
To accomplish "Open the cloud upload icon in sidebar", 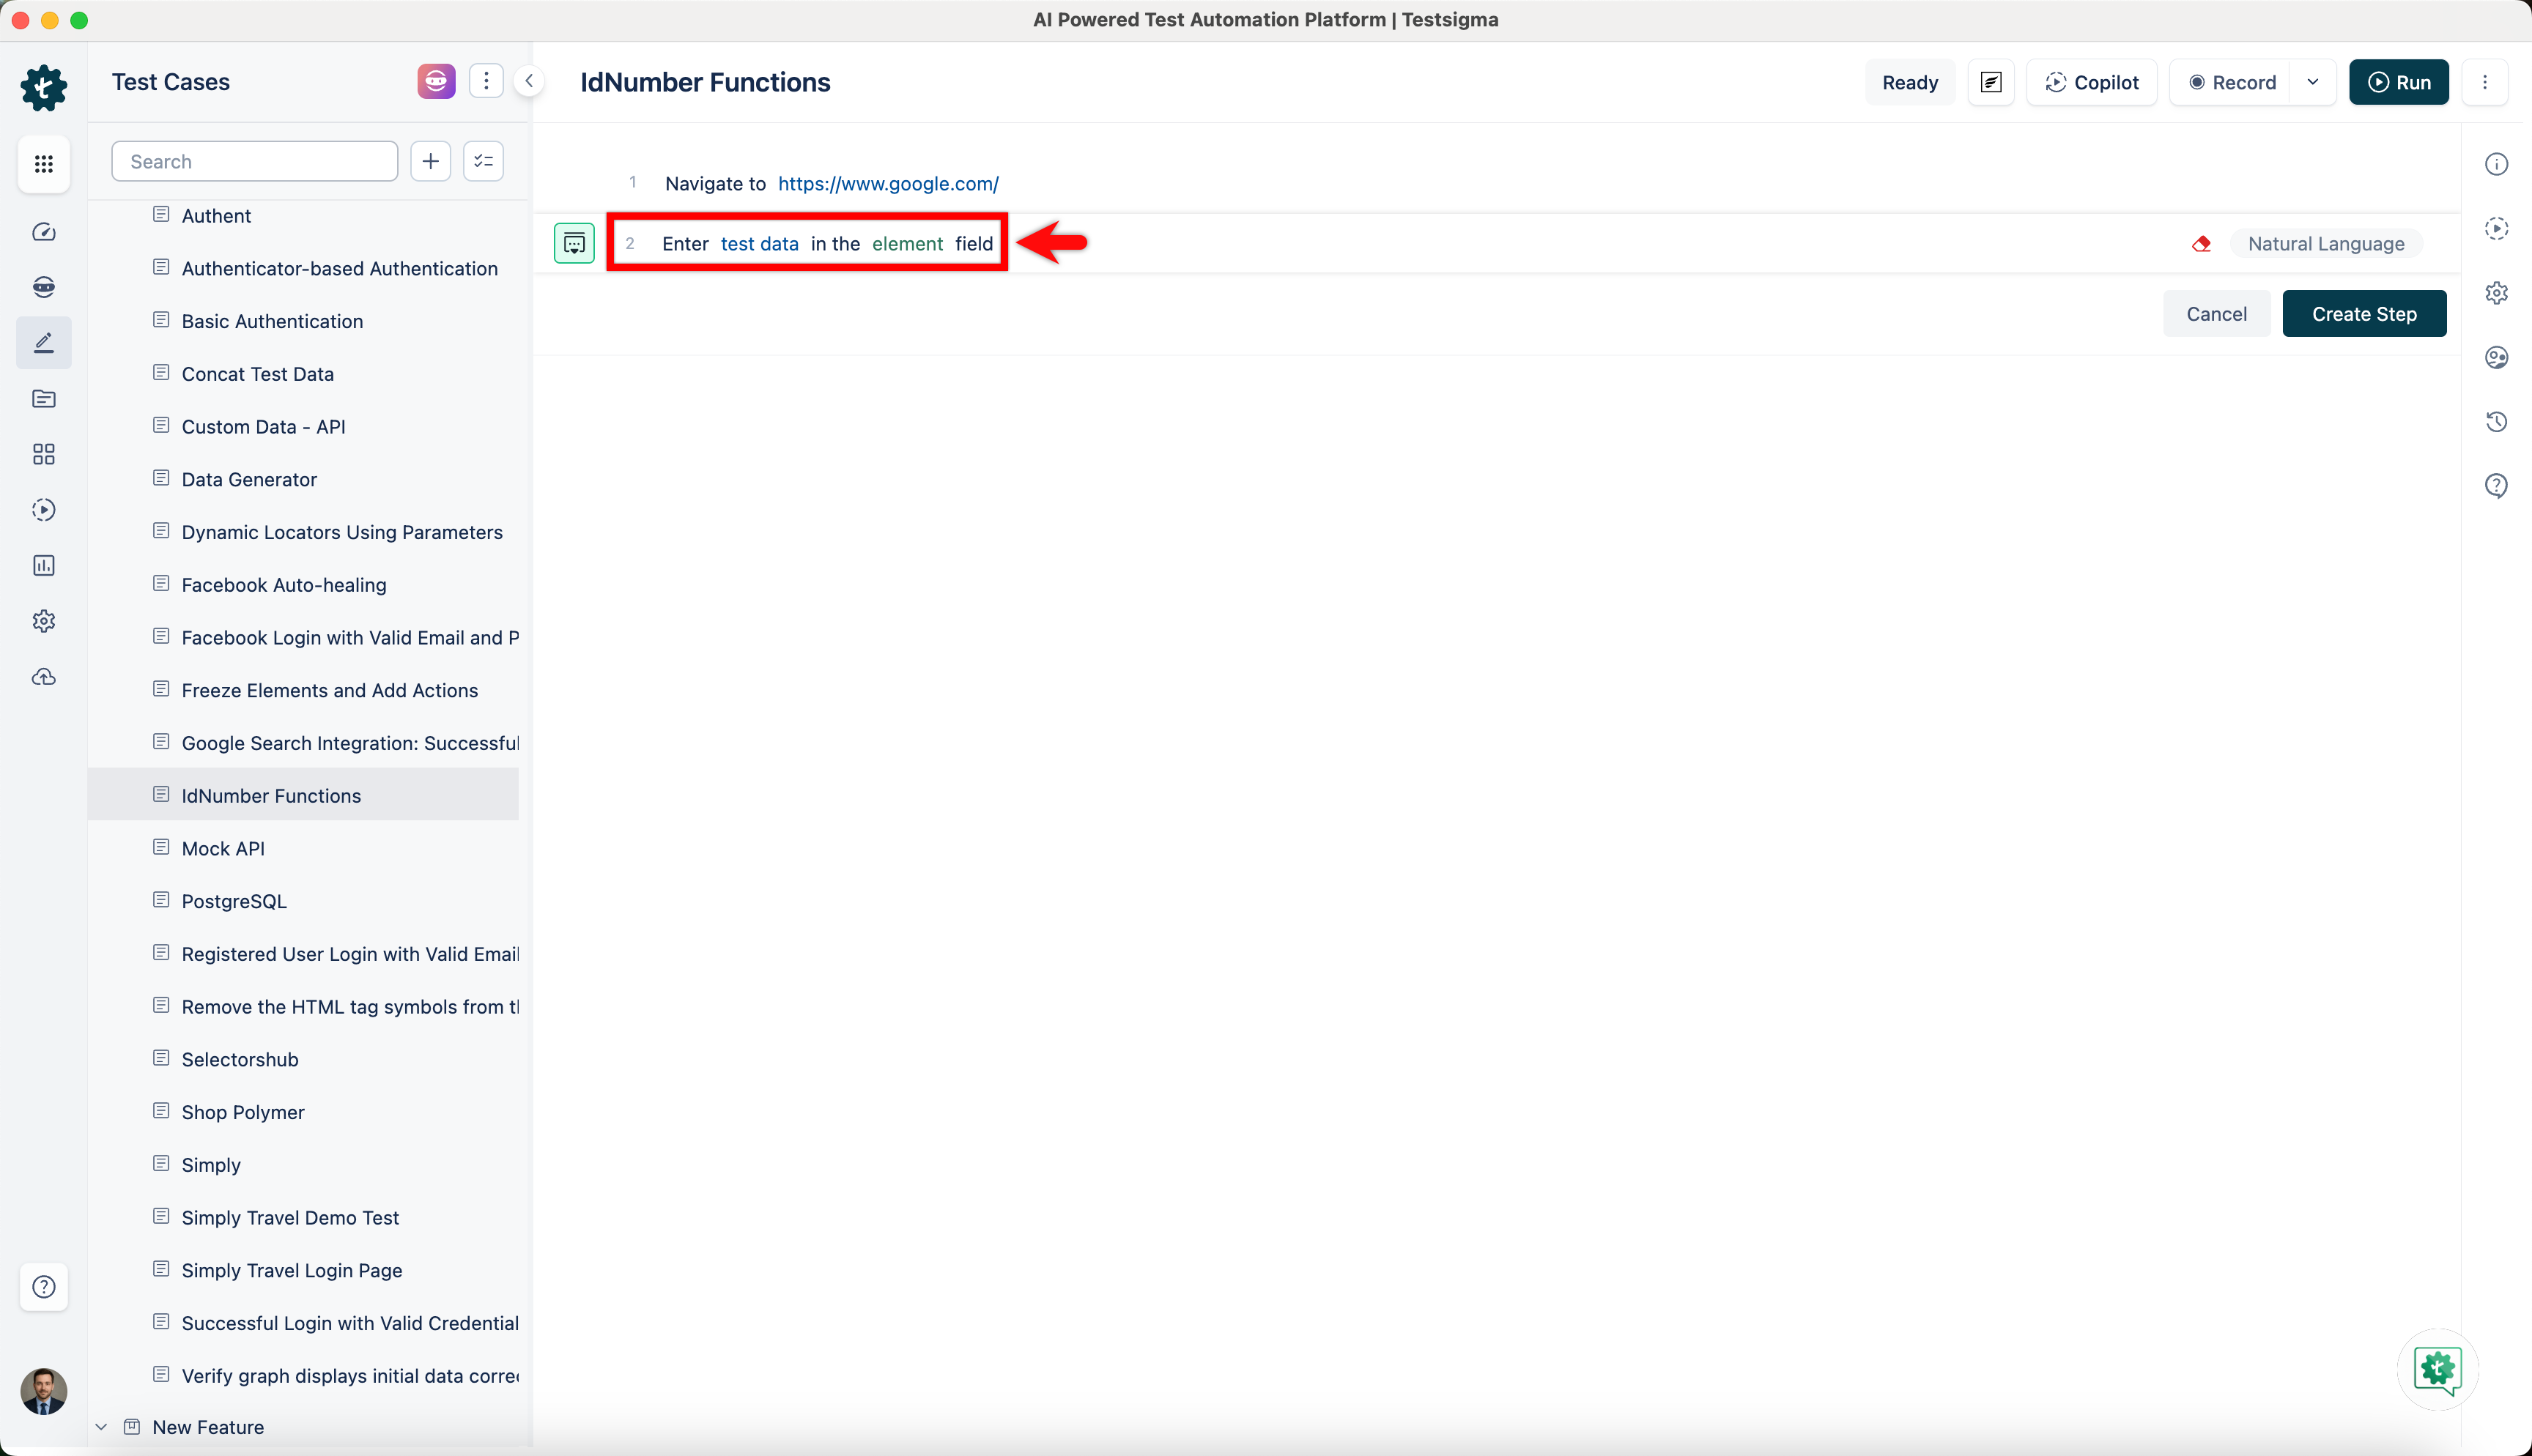I will click(44, 677).
